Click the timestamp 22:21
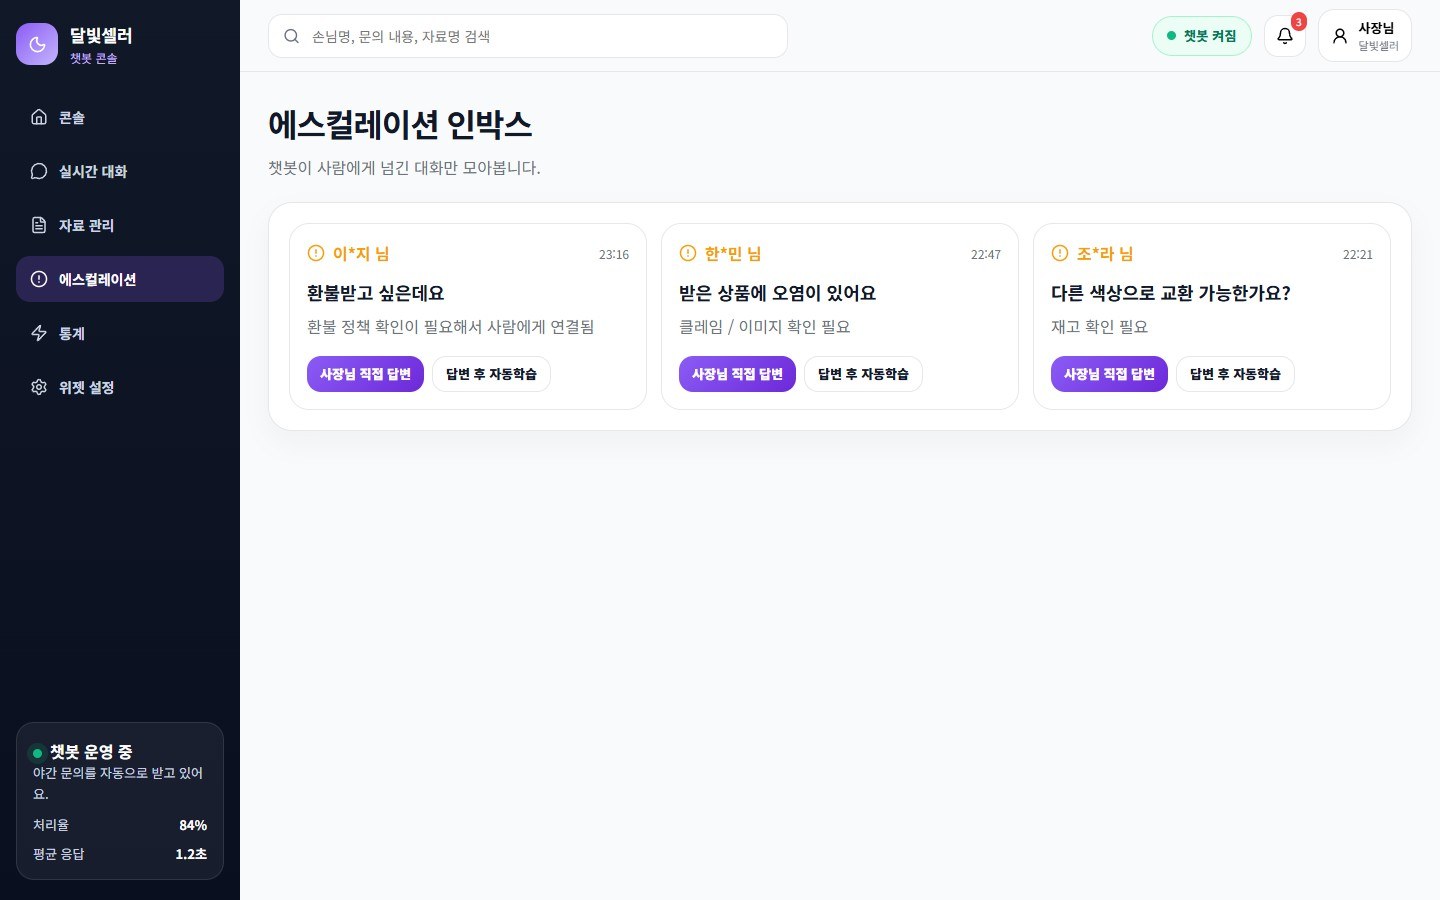 click(x=1358, y=254)
